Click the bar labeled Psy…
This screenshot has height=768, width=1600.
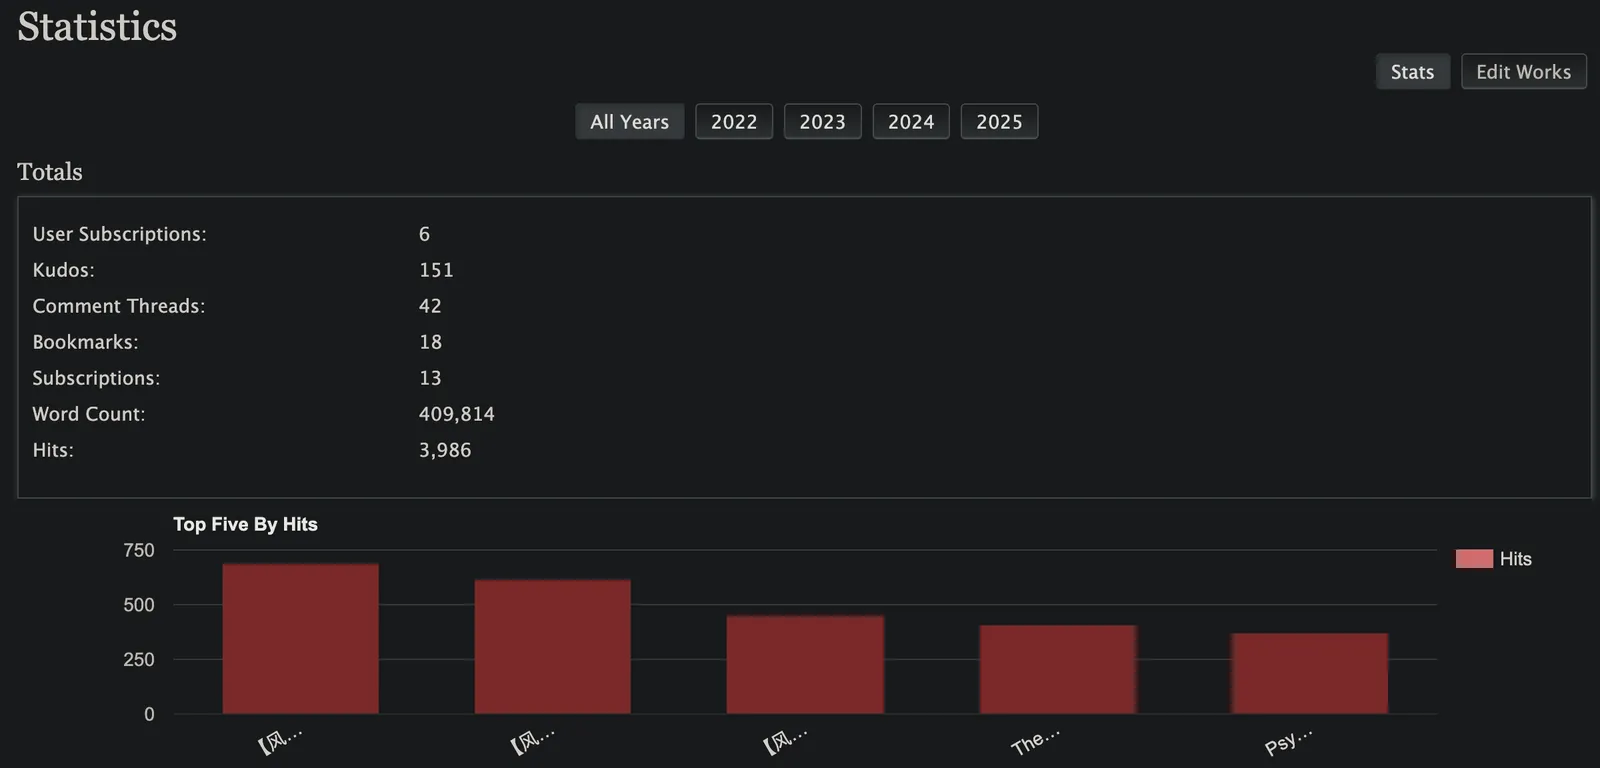[x=1310, y=674]
